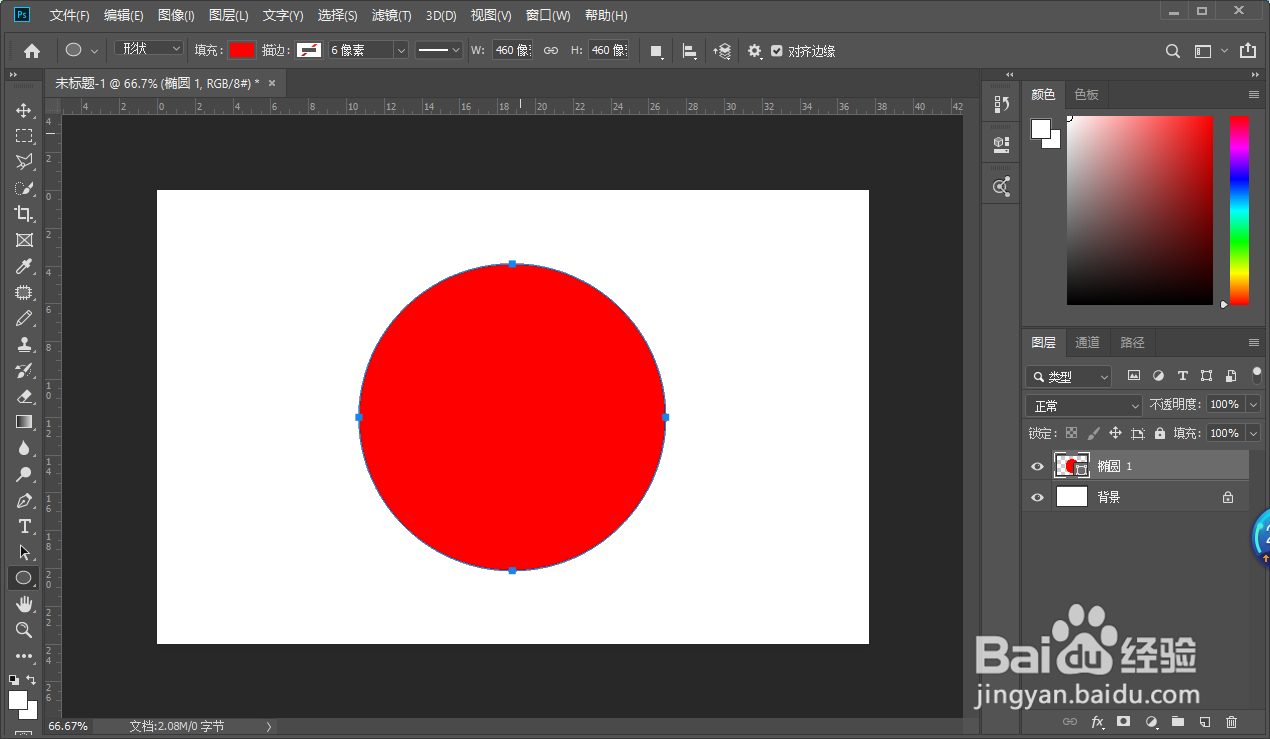Open the 文件(F) menu
The image size is (1270, 739).
tap(70, 16)
